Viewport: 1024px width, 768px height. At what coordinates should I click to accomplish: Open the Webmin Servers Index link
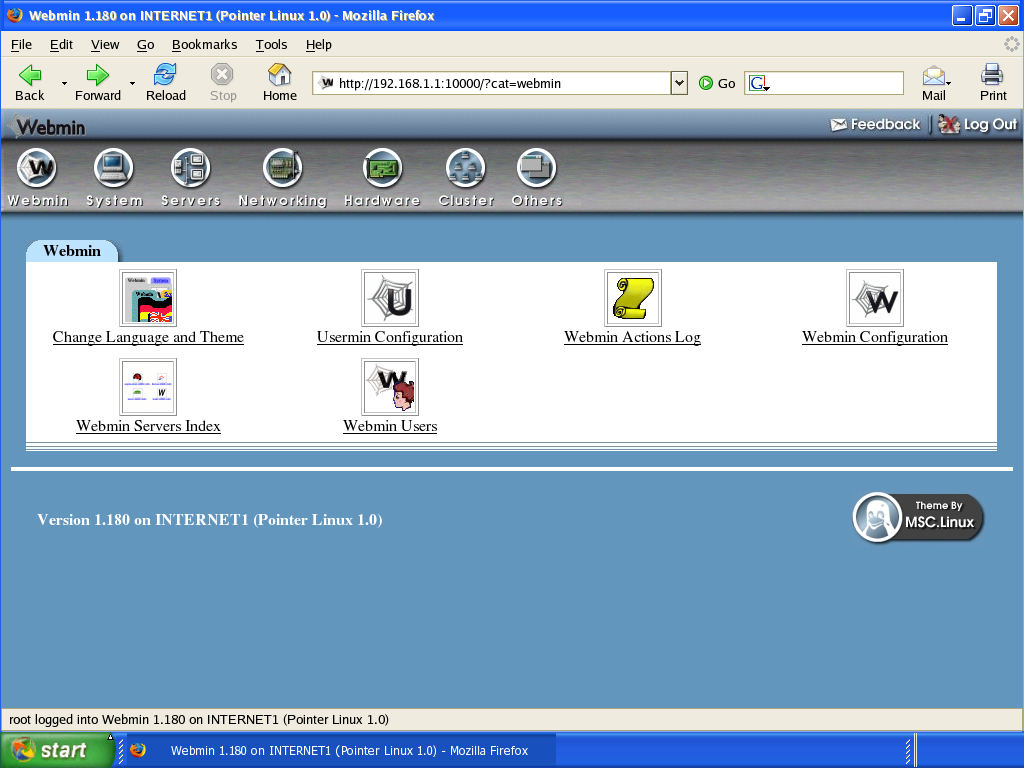point(148,426)
